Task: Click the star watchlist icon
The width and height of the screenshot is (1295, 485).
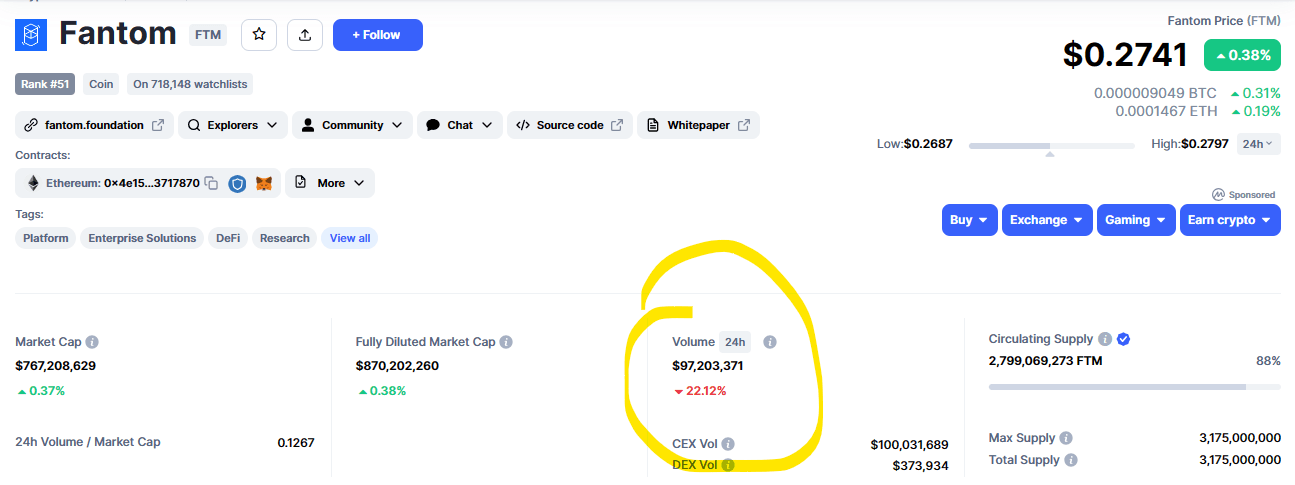Action: 259,35
